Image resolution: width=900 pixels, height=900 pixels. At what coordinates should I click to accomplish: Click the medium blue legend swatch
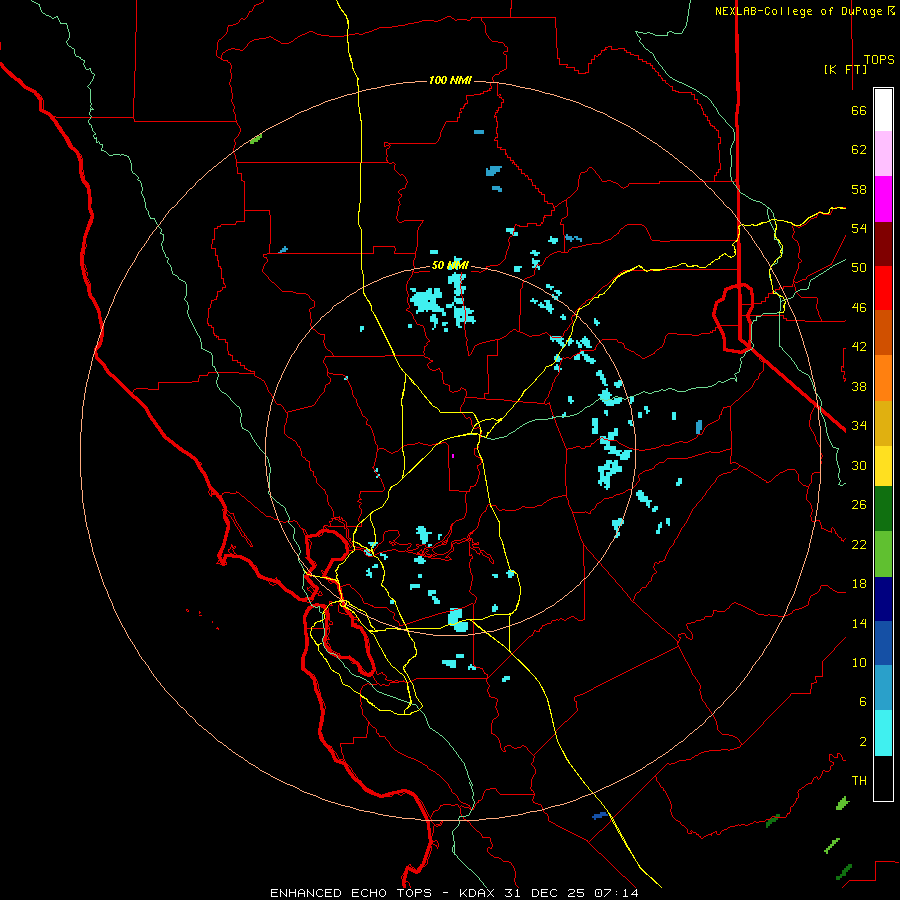coord(883,643)
